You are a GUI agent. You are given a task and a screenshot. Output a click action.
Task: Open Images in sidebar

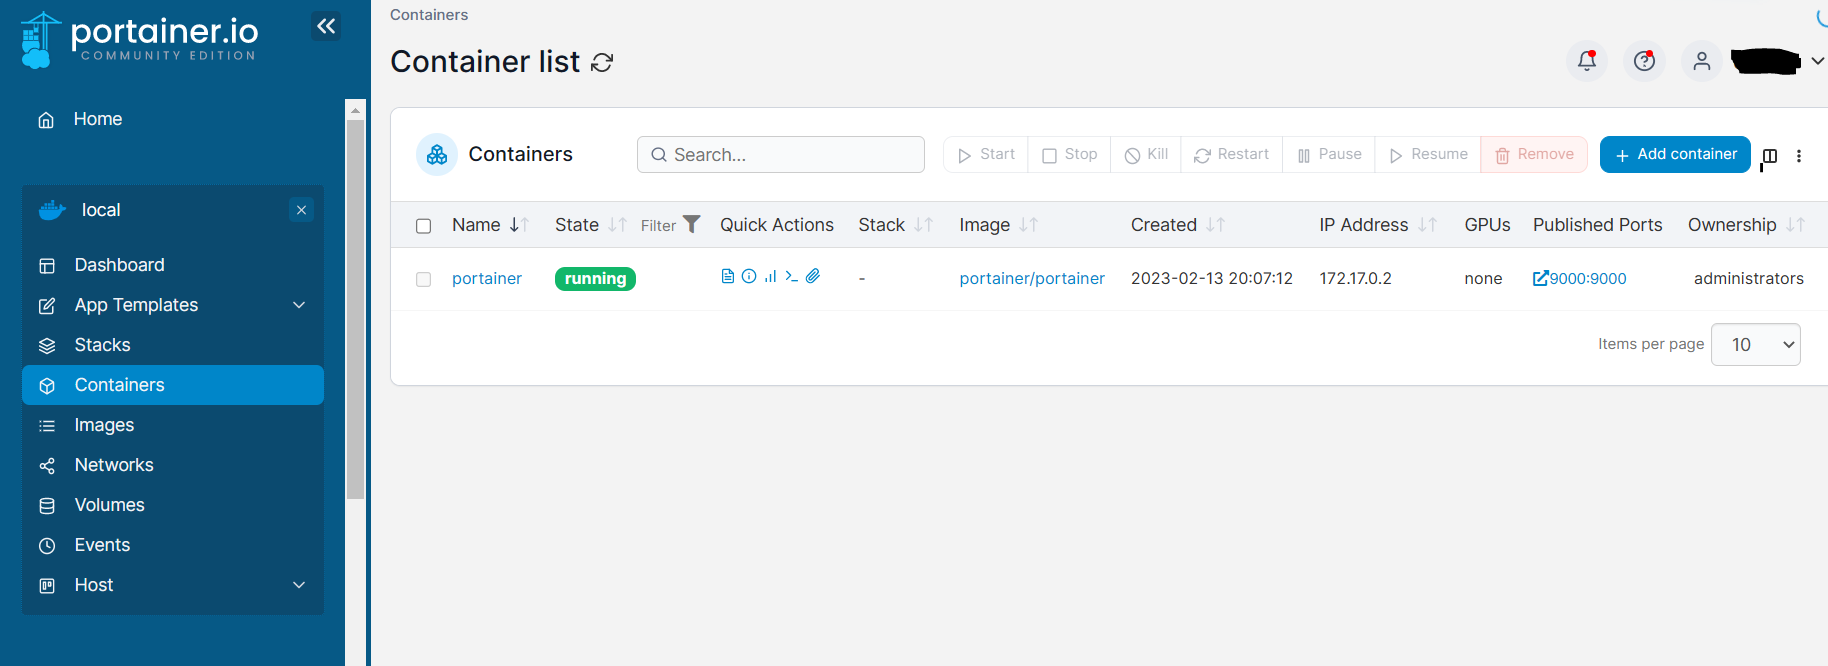coord(173,425)
